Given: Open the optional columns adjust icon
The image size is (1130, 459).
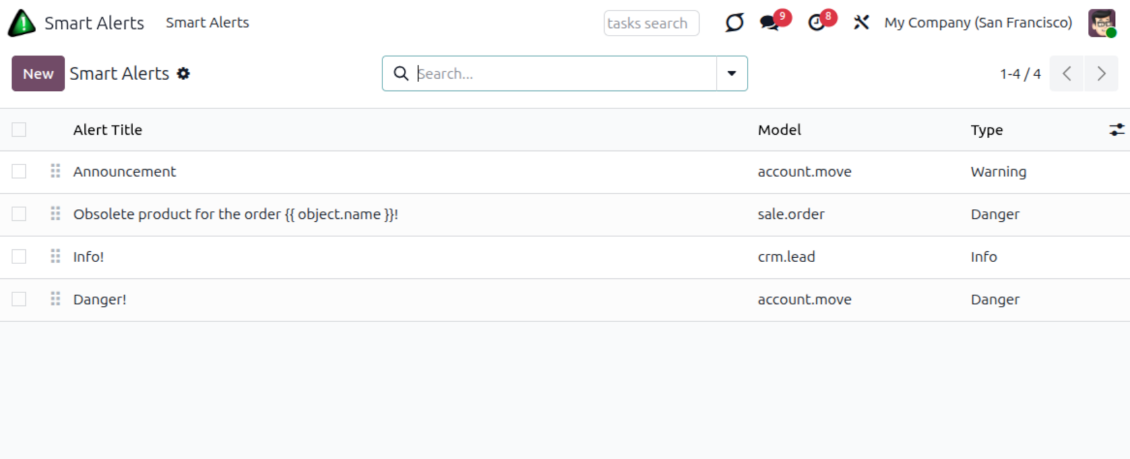Looking at the screenshot, I should (1117, 130).
